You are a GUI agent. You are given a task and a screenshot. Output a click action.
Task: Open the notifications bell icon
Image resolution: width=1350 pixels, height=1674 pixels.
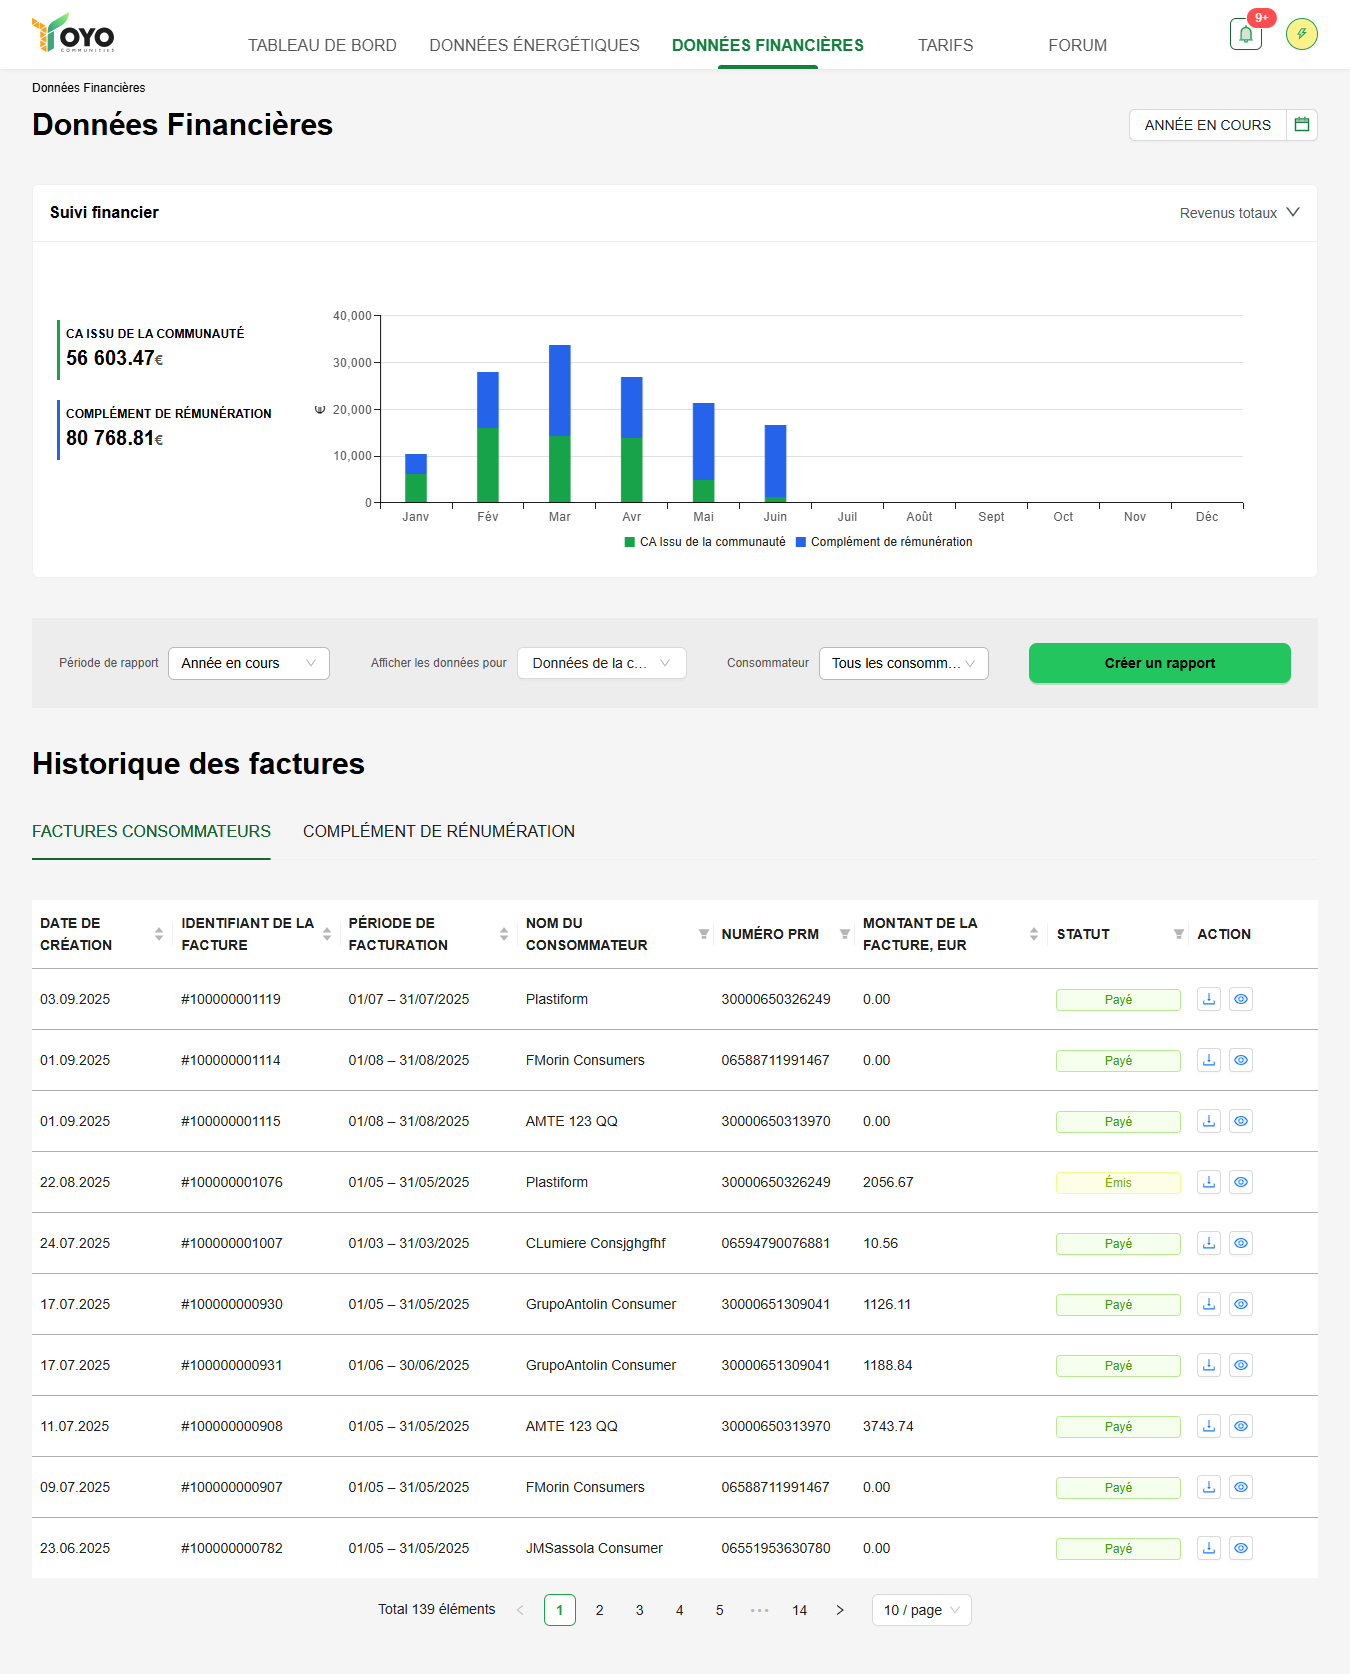point(1245,34)
